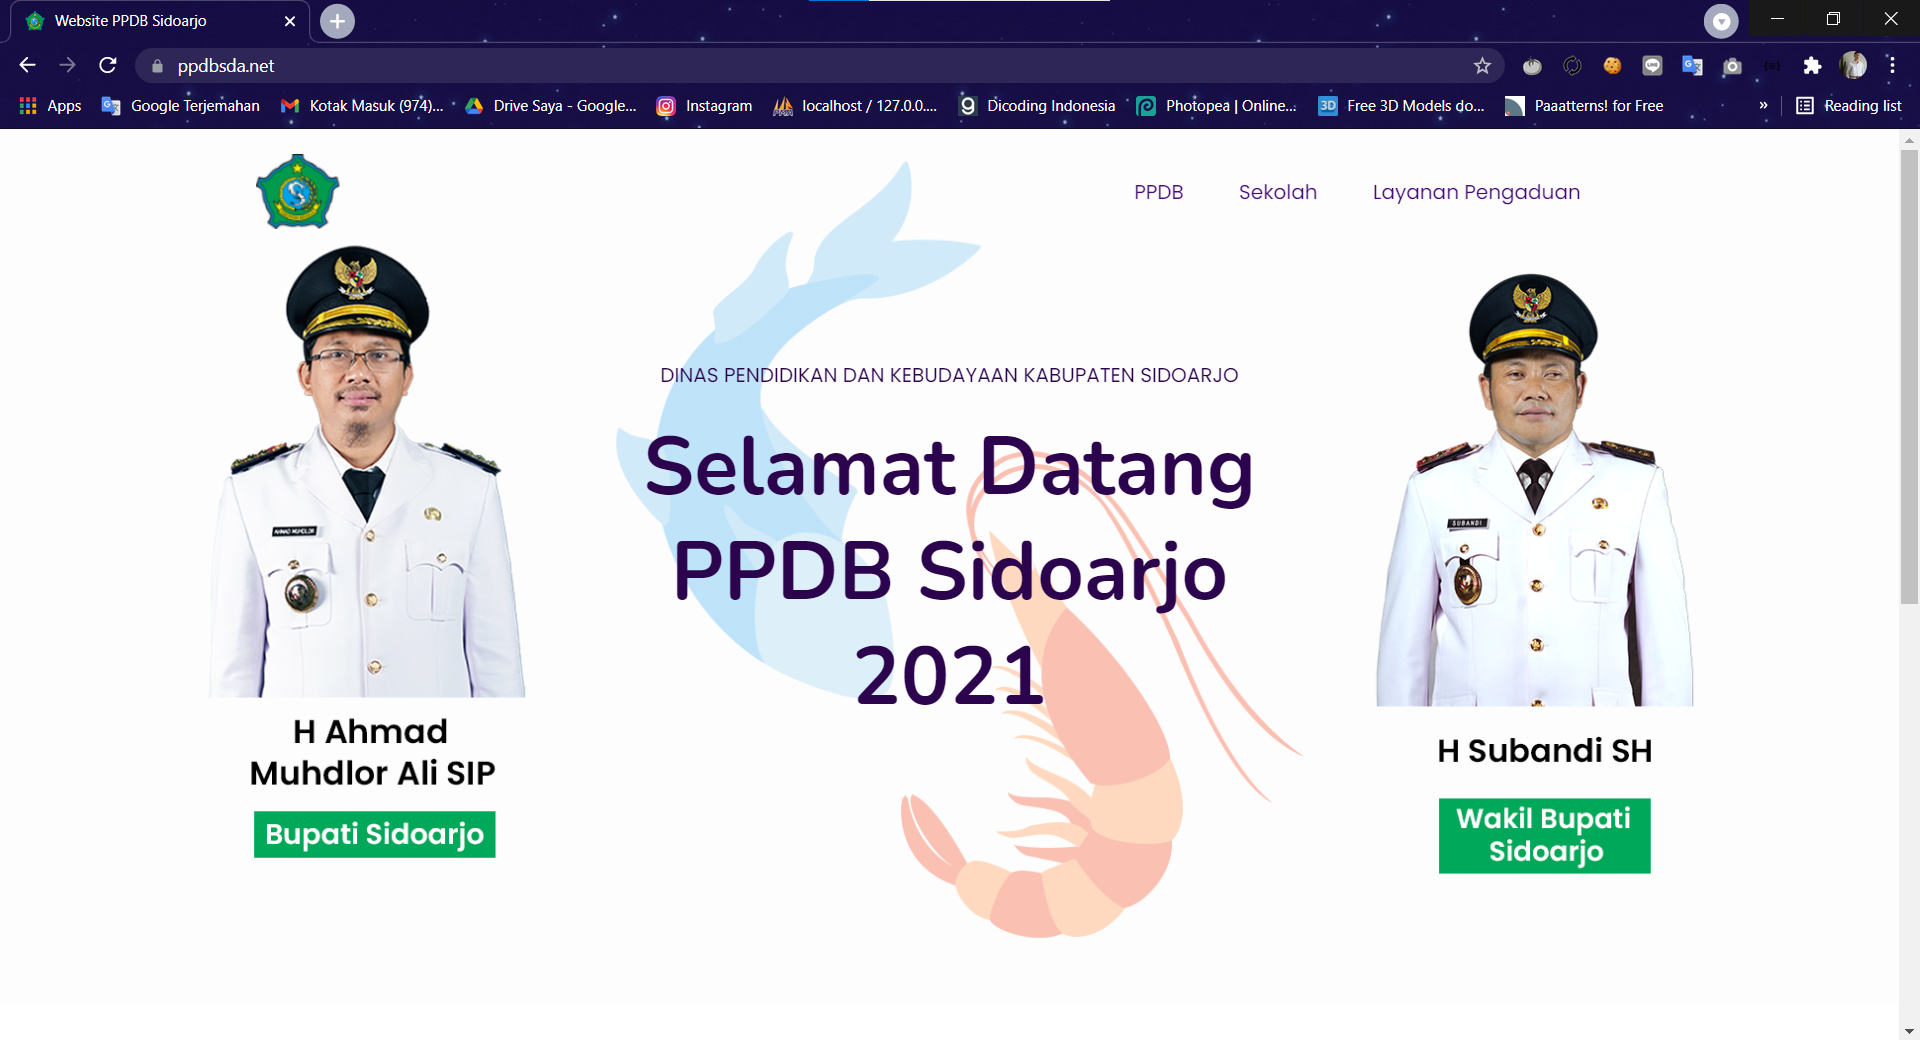Open the Reading list panel
This screenshot has width=1920, height=1040.
pyautogui.click(x=1849, y=106)
